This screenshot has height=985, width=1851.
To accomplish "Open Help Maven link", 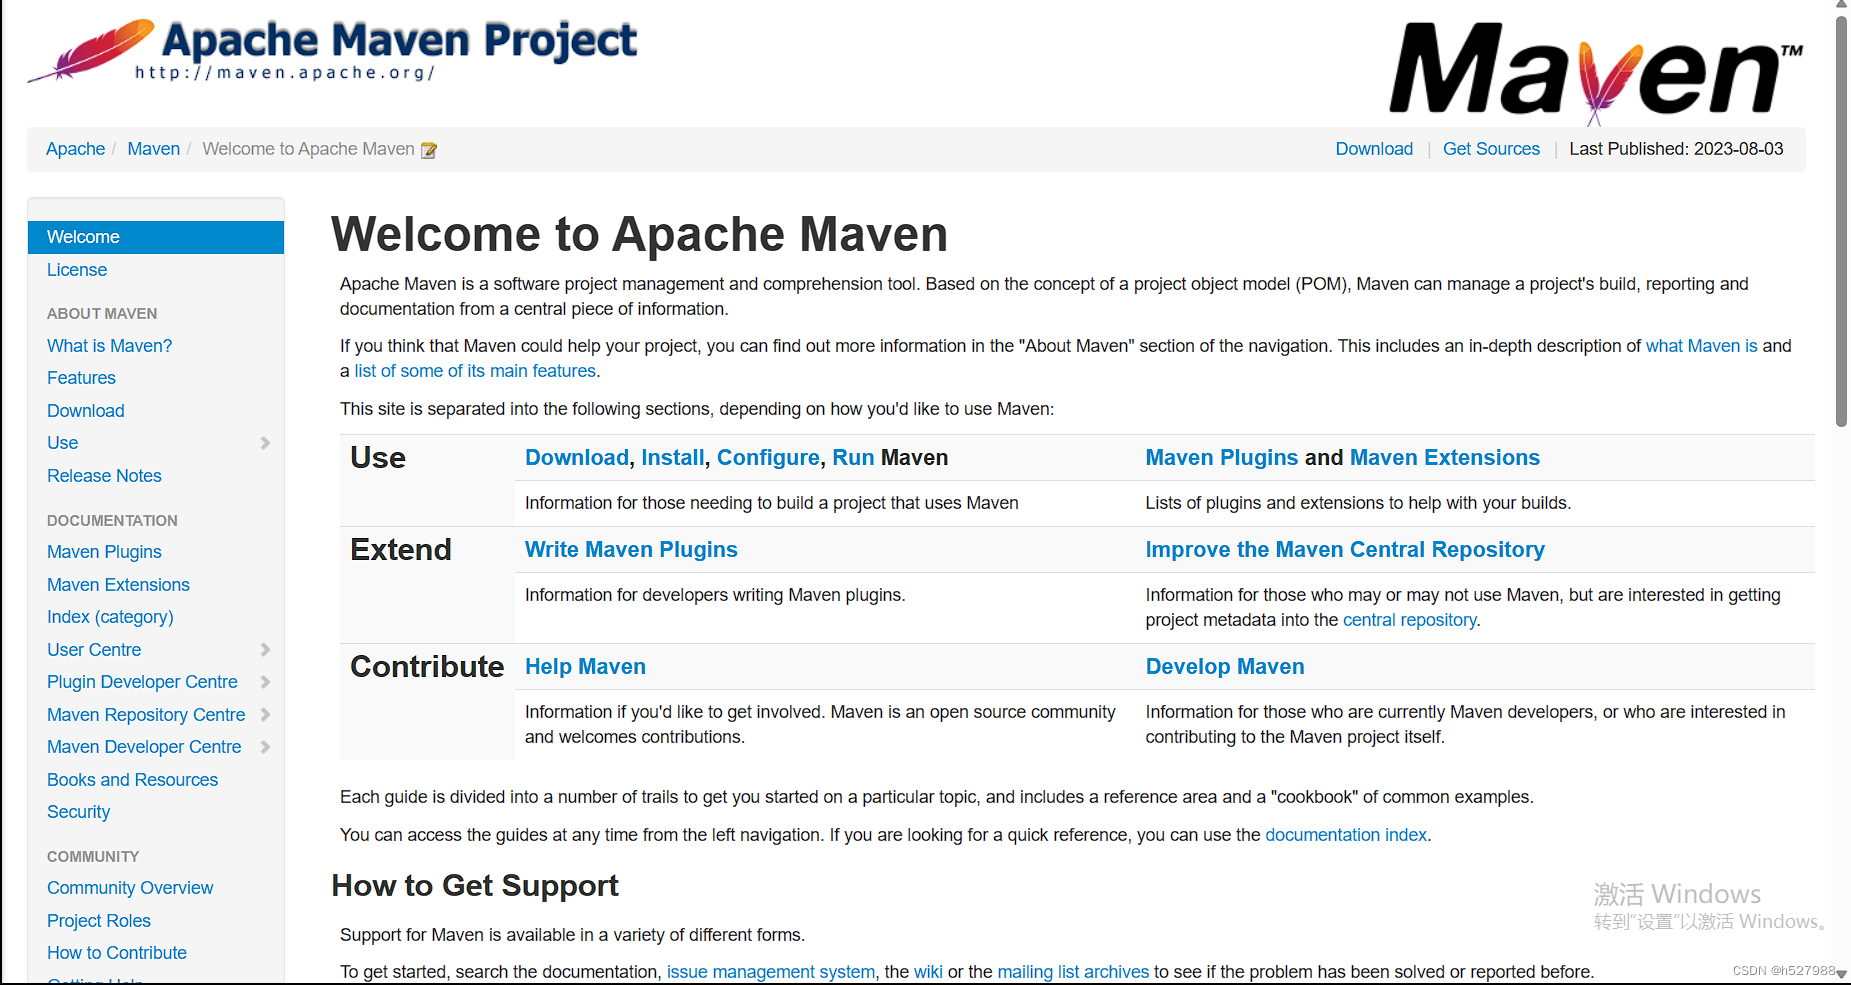I will tap(585, 667).
